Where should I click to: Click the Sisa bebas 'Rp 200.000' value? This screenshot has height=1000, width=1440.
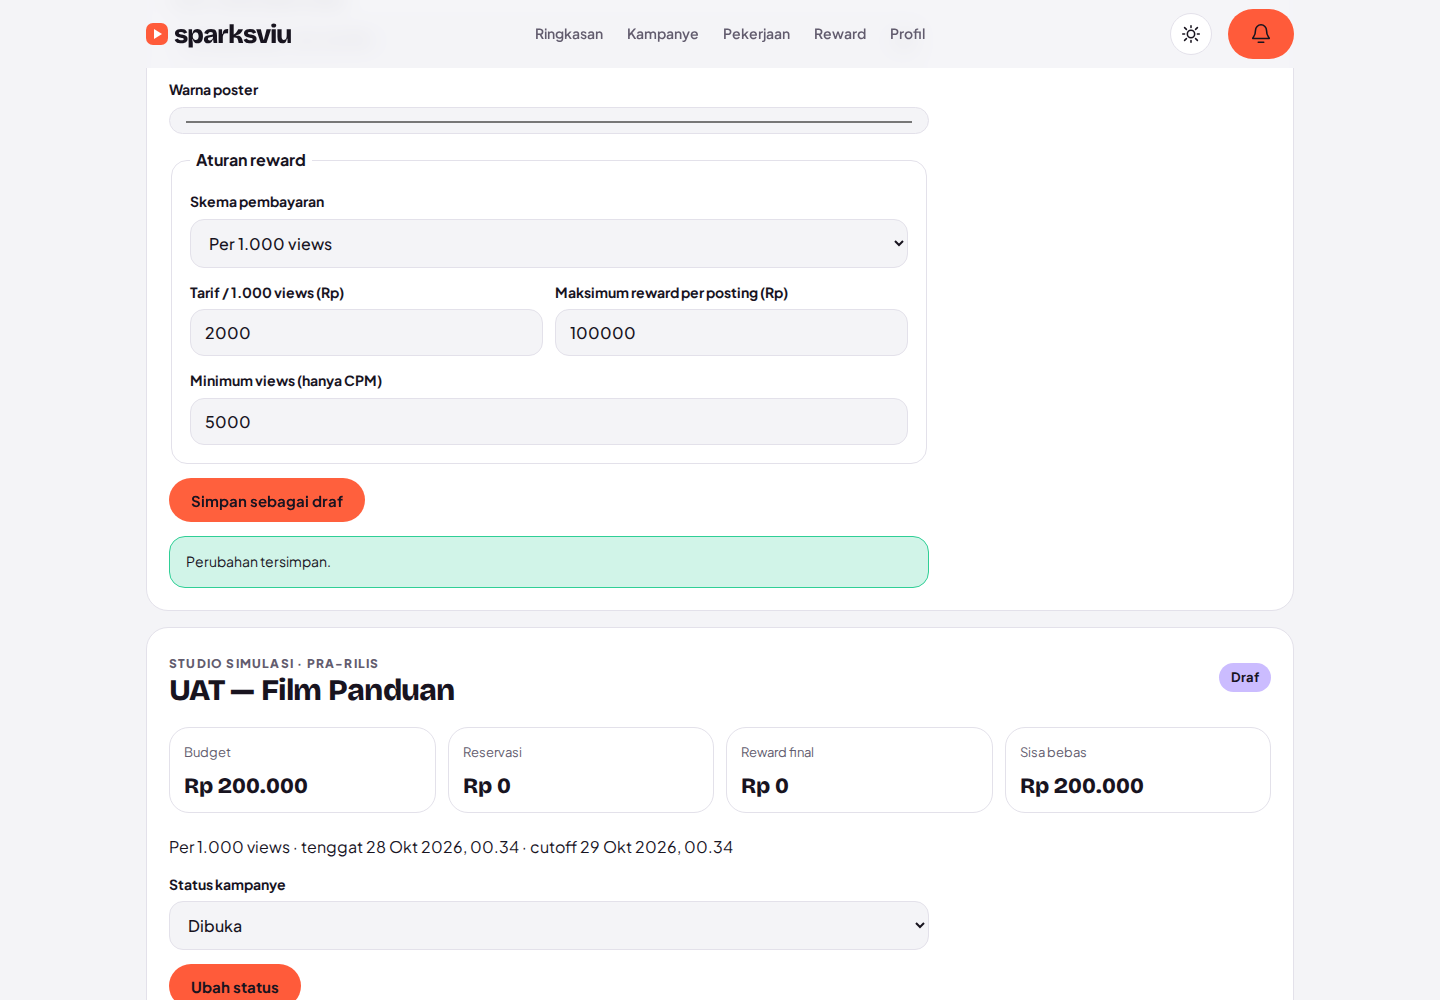coord(1082,786)
